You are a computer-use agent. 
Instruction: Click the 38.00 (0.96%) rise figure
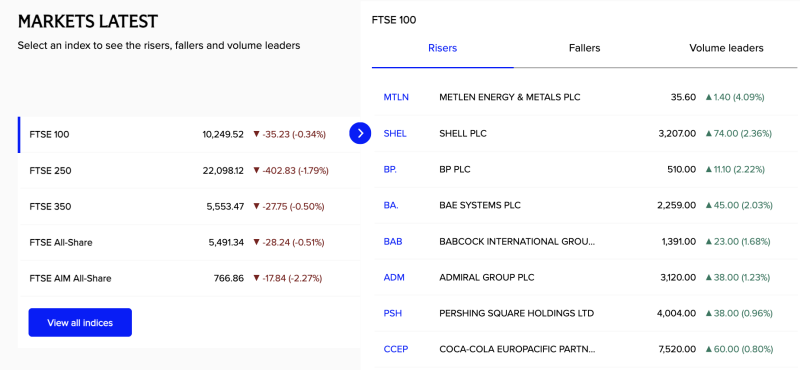pos(739,313)
